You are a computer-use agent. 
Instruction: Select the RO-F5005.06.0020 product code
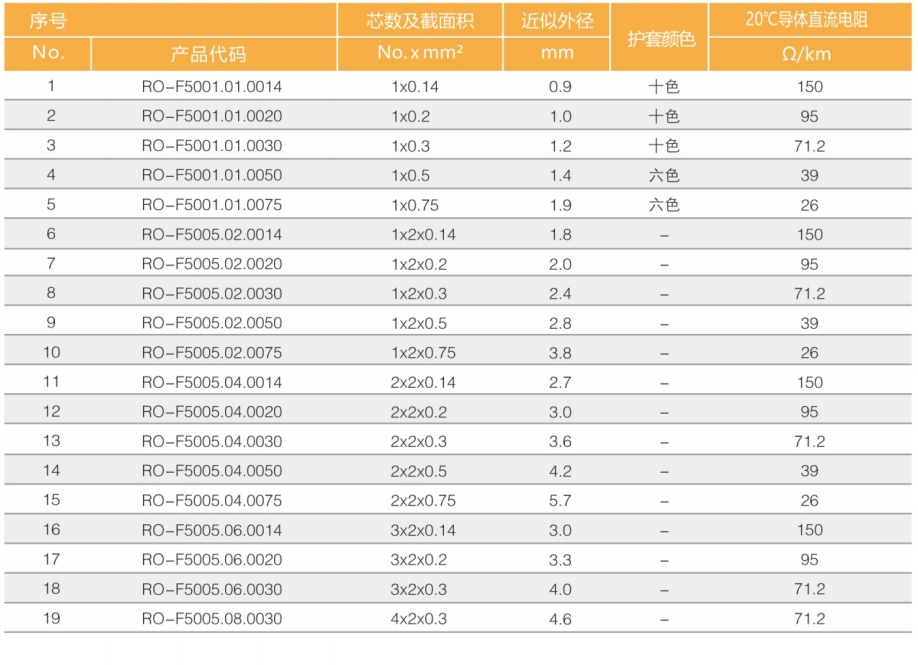point(212,560)
